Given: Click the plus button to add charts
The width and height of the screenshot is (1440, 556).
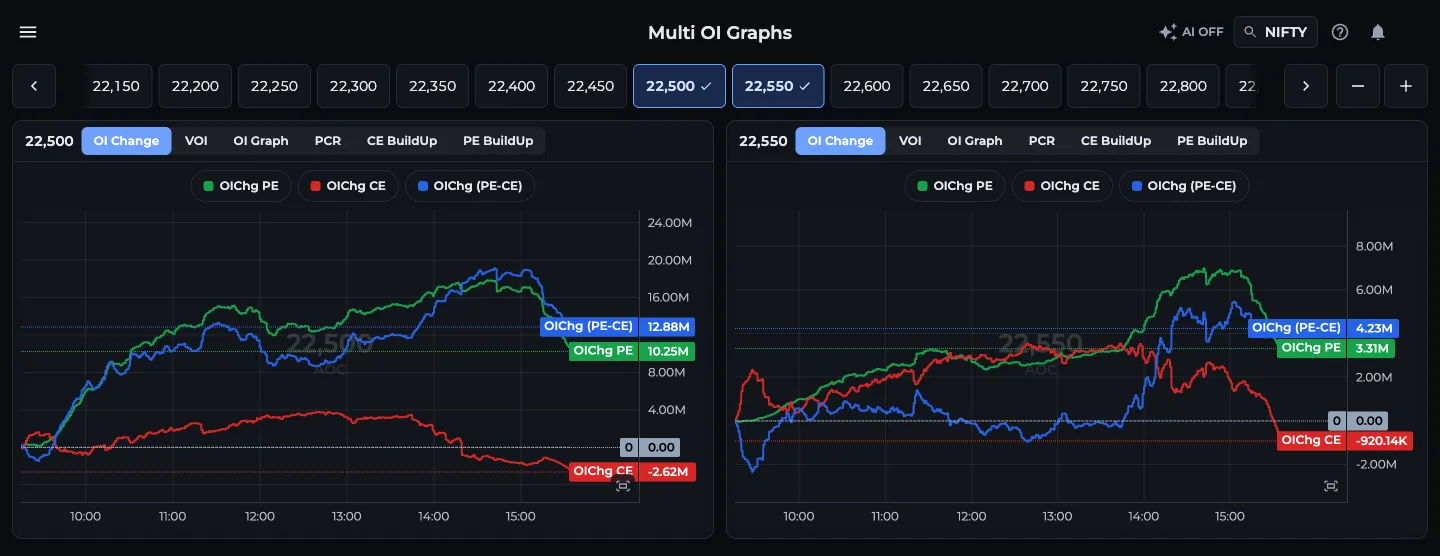Looking at the screenshot, I should click(1405, 86).
